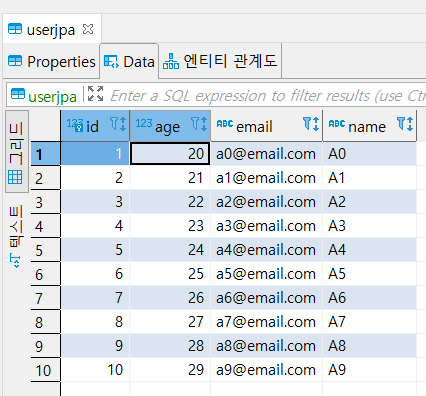The height and width of the screenshot is (396, 426).
Task: Select the age cell with value 21
Action: point(170,178)
